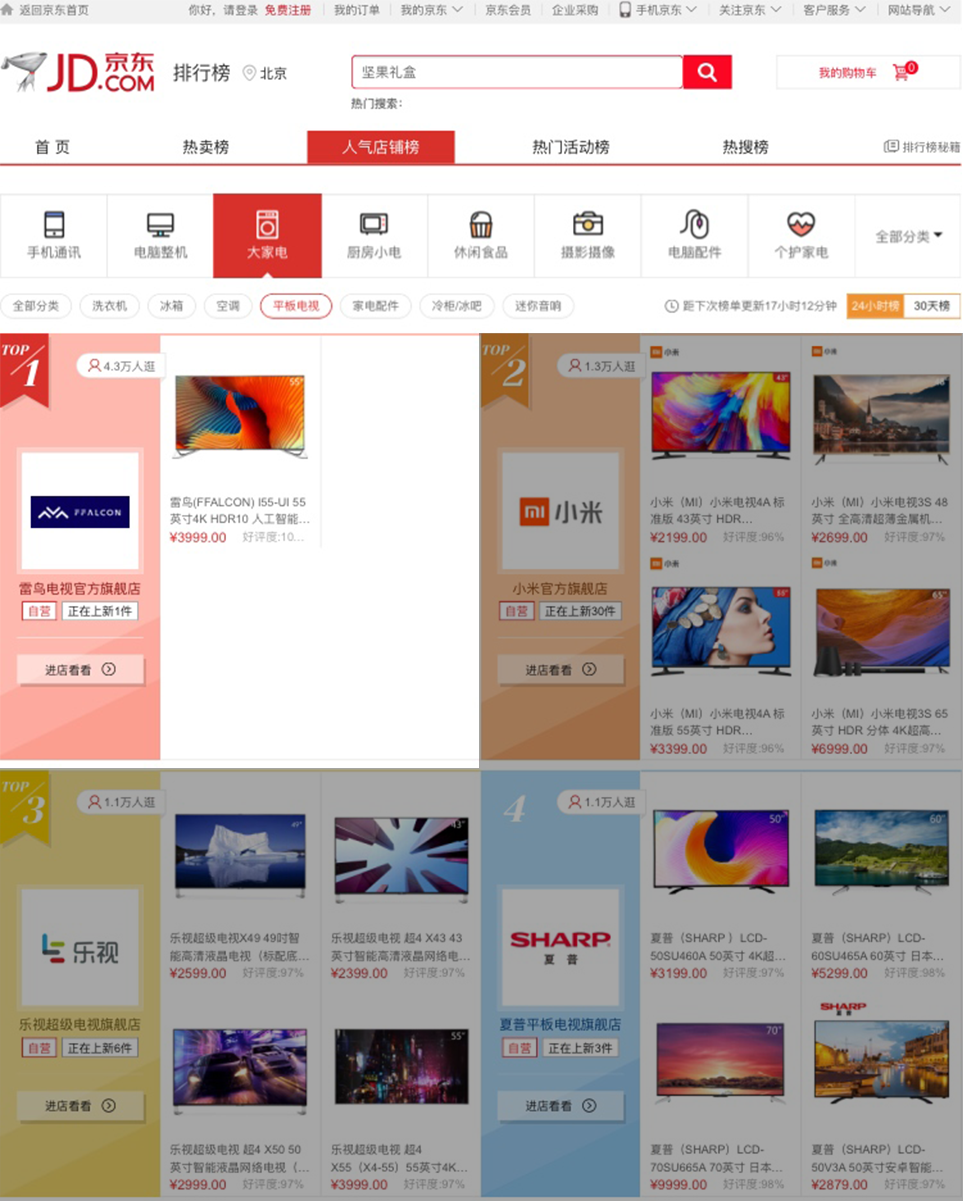Open the 摄影摄像 camera category icon
The image size is (963, 1201).
click(588, 224)
